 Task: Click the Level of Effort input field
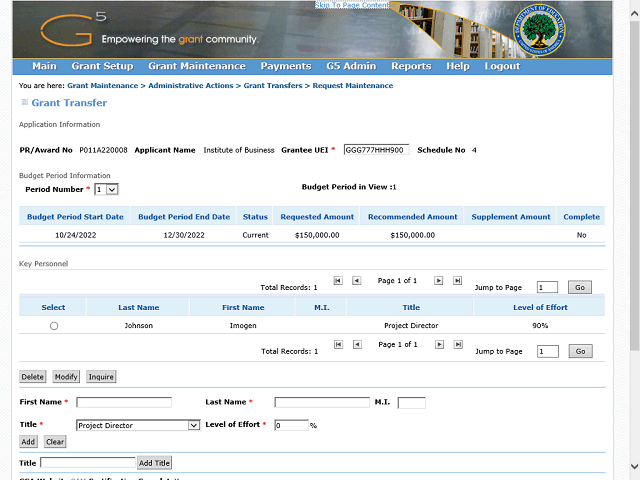291,425
